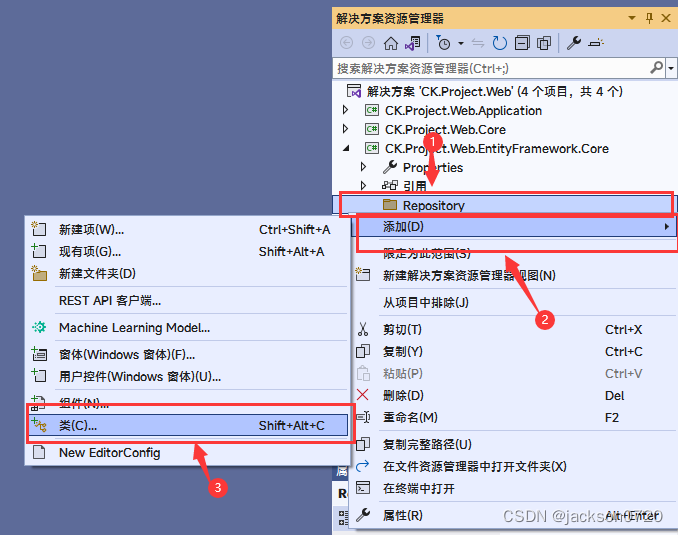The height and width of the screenshot is (535, 678).
Task: Collapse the CK.Project.Web.EntityFramework.Core node
Action: coord(346,148)
